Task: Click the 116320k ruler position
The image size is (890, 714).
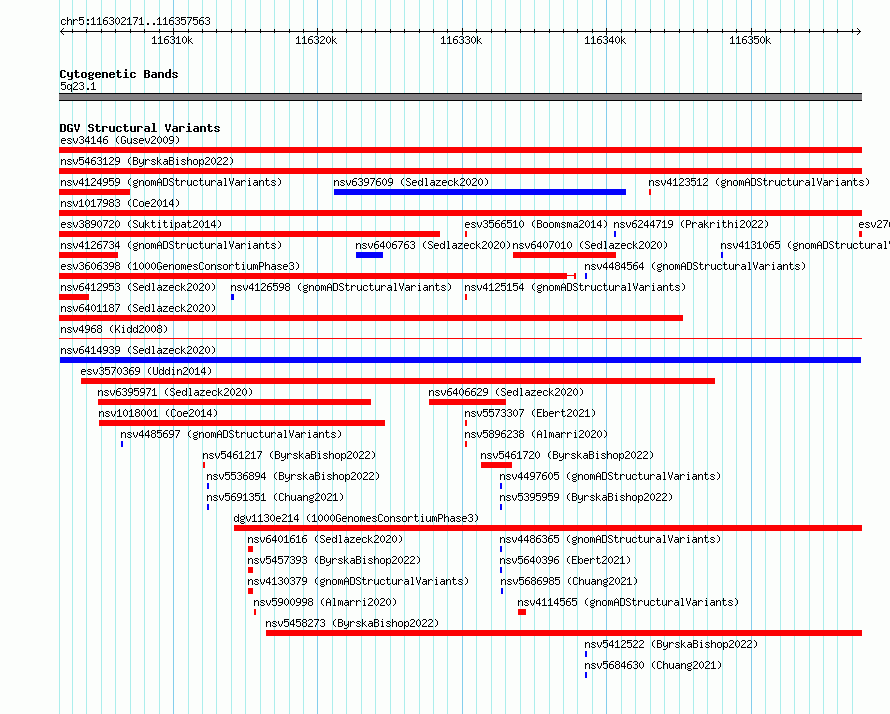Action: pos(316,40)
